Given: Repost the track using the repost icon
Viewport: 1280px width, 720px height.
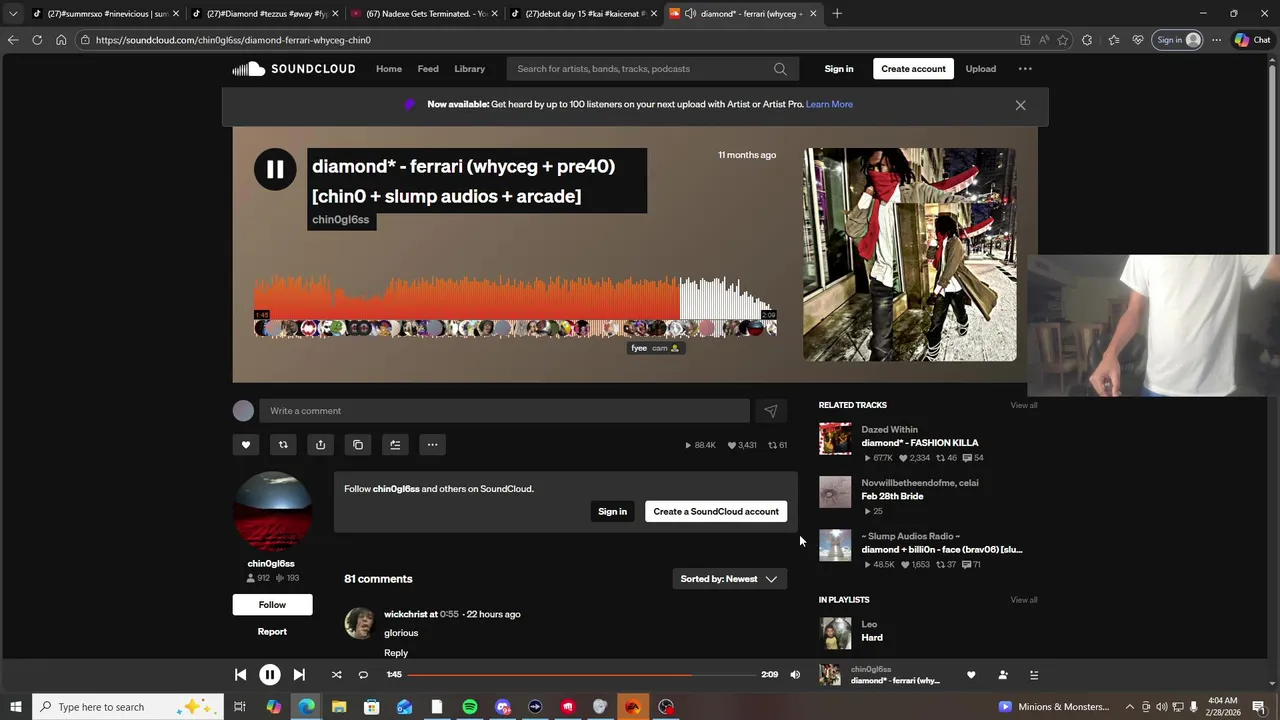Looking at the screenshot, I should click(x=283, y=445).
